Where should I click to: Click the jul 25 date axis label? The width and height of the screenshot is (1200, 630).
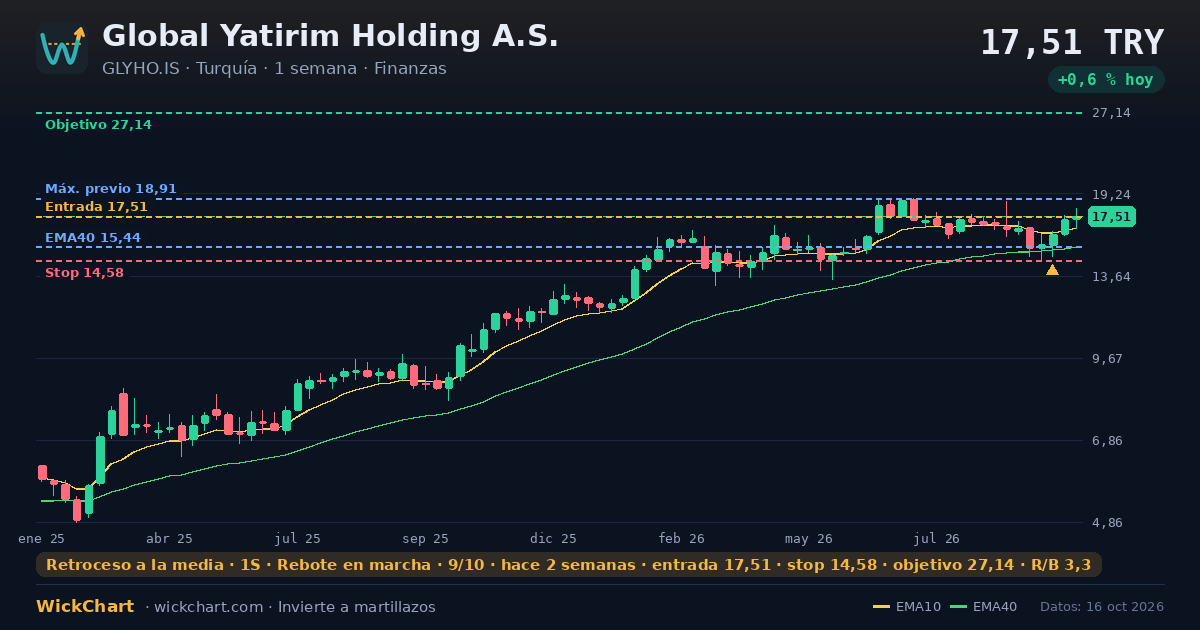click(x=298, y=538)
